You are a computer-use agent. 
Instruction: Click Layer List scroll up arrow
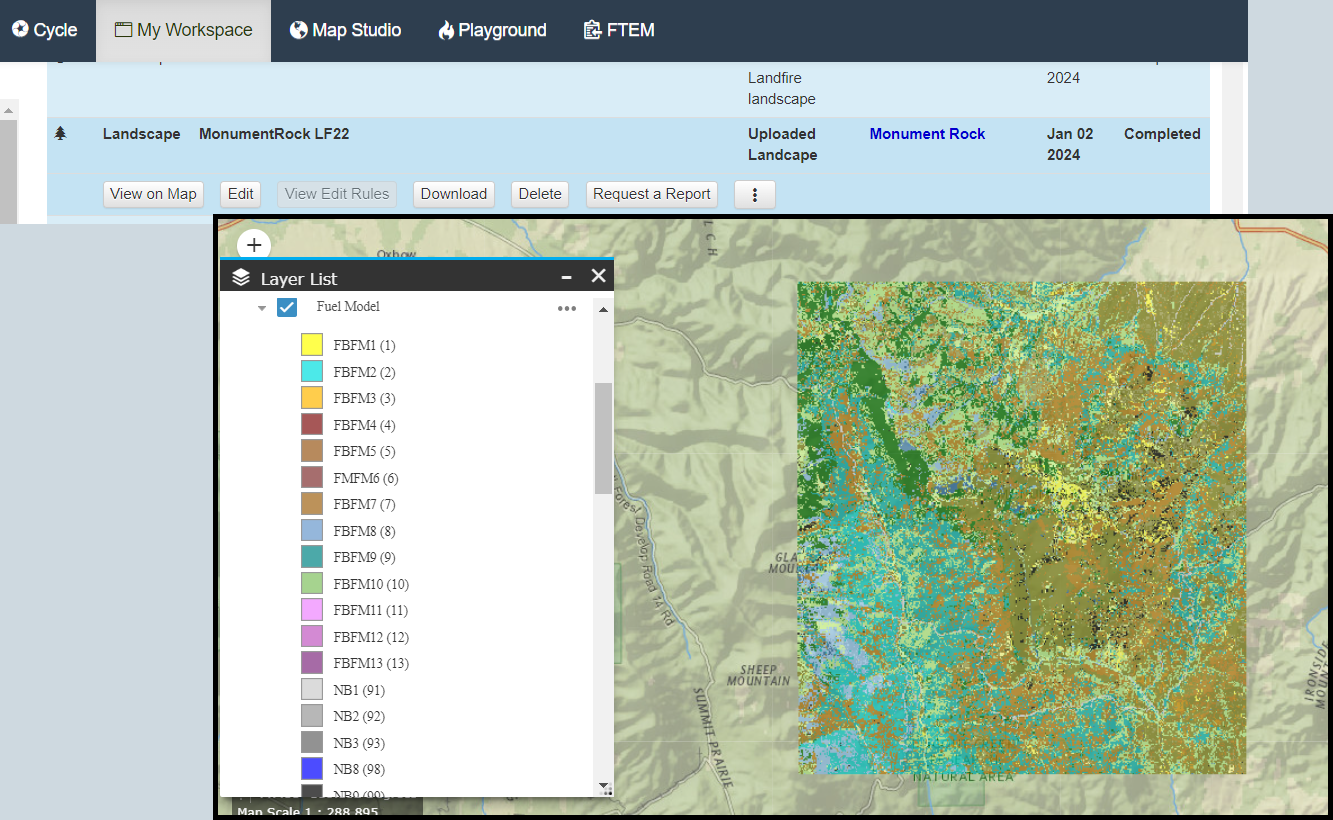coord(603,309)
